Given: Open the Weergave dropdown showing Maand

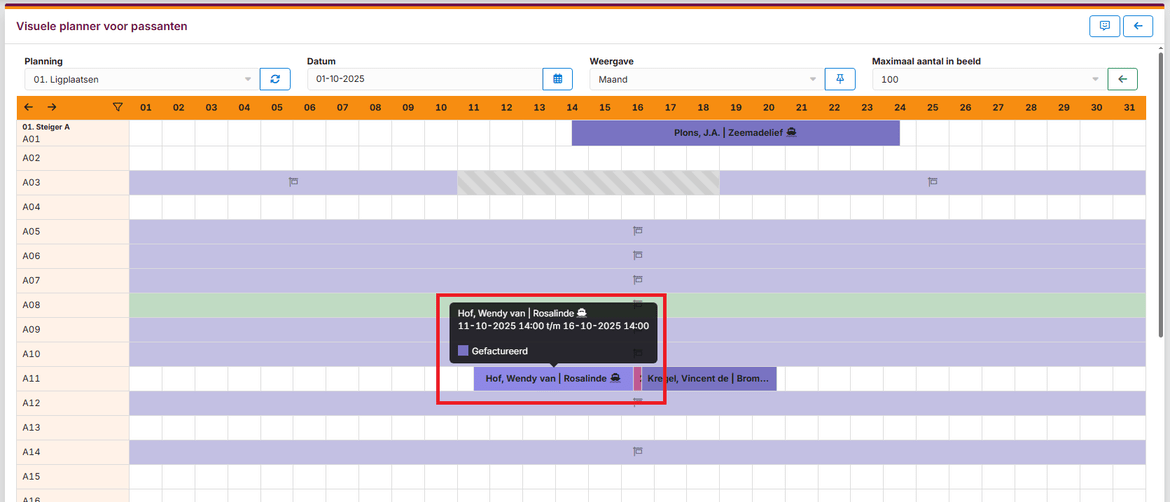Looking at the screenshot, I should [x=705, y=79].
